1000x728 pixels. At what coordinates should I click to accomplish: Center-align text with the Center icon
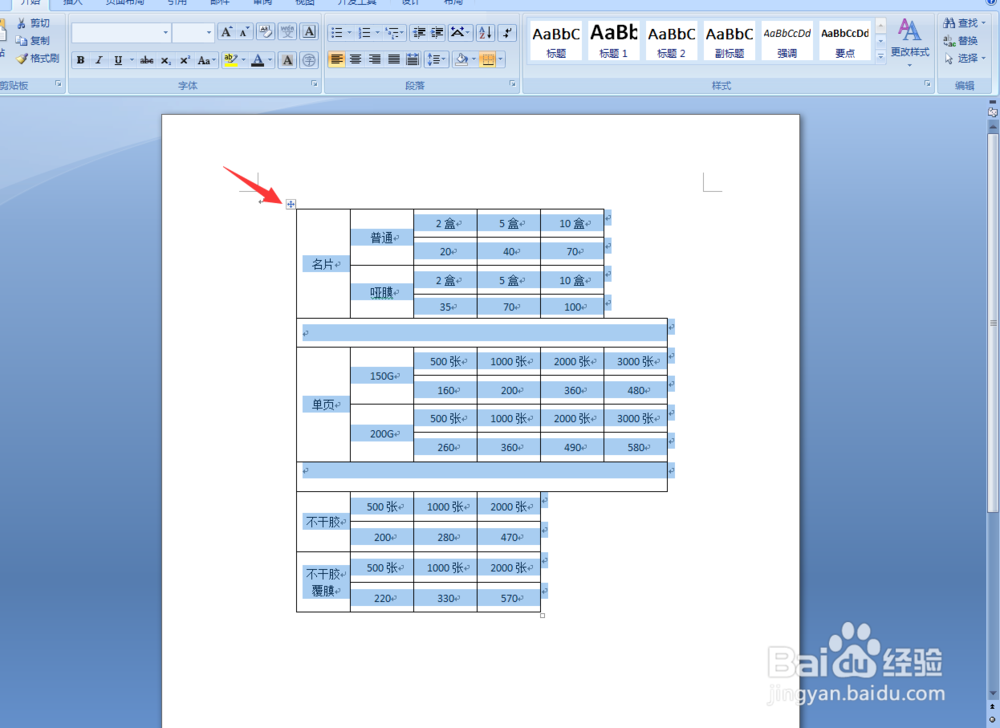click(x=355, y=60)
